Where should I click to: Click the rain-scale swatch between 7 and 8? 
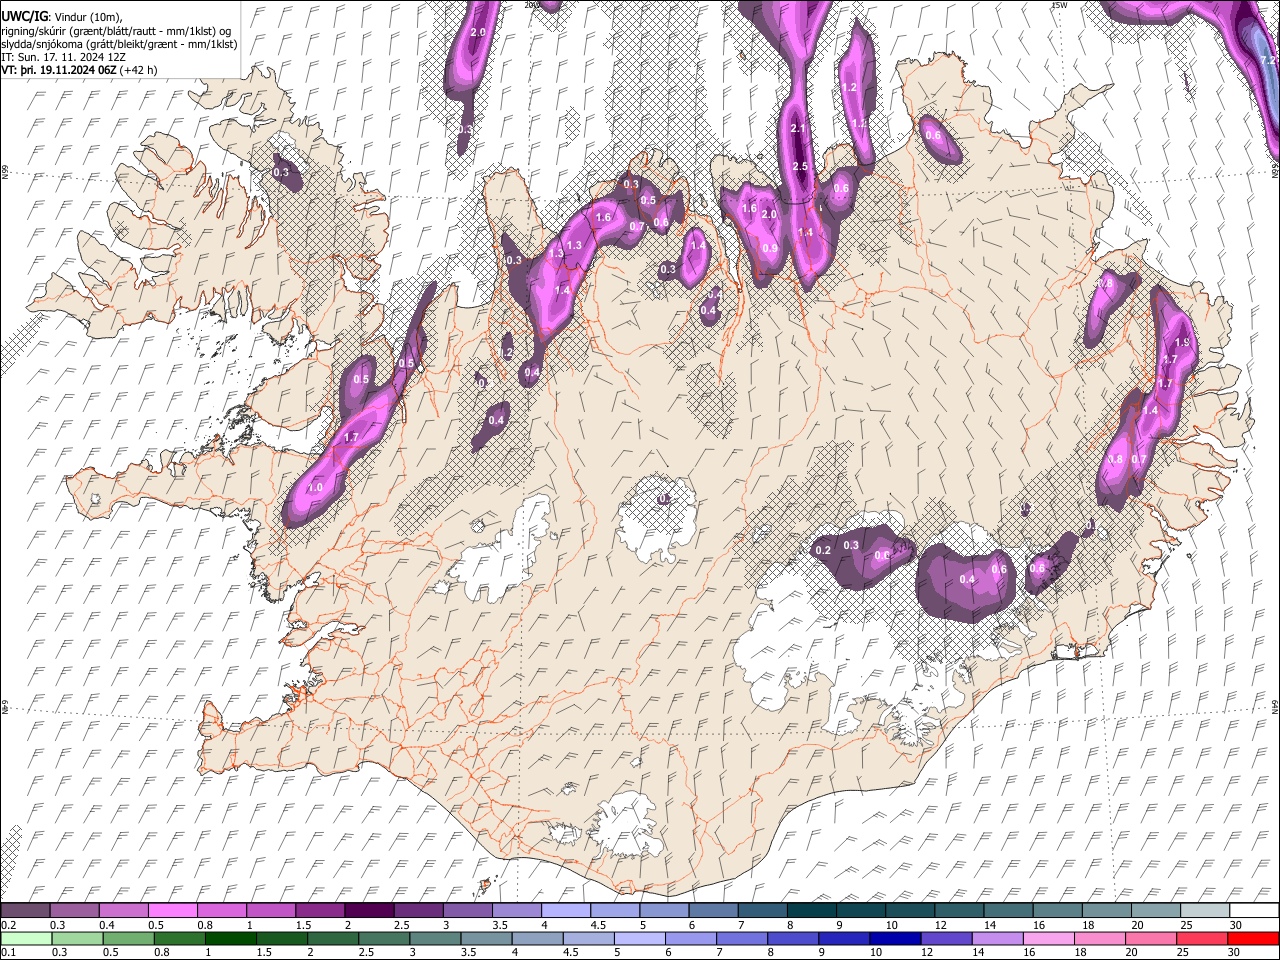[x=742, y=938]
